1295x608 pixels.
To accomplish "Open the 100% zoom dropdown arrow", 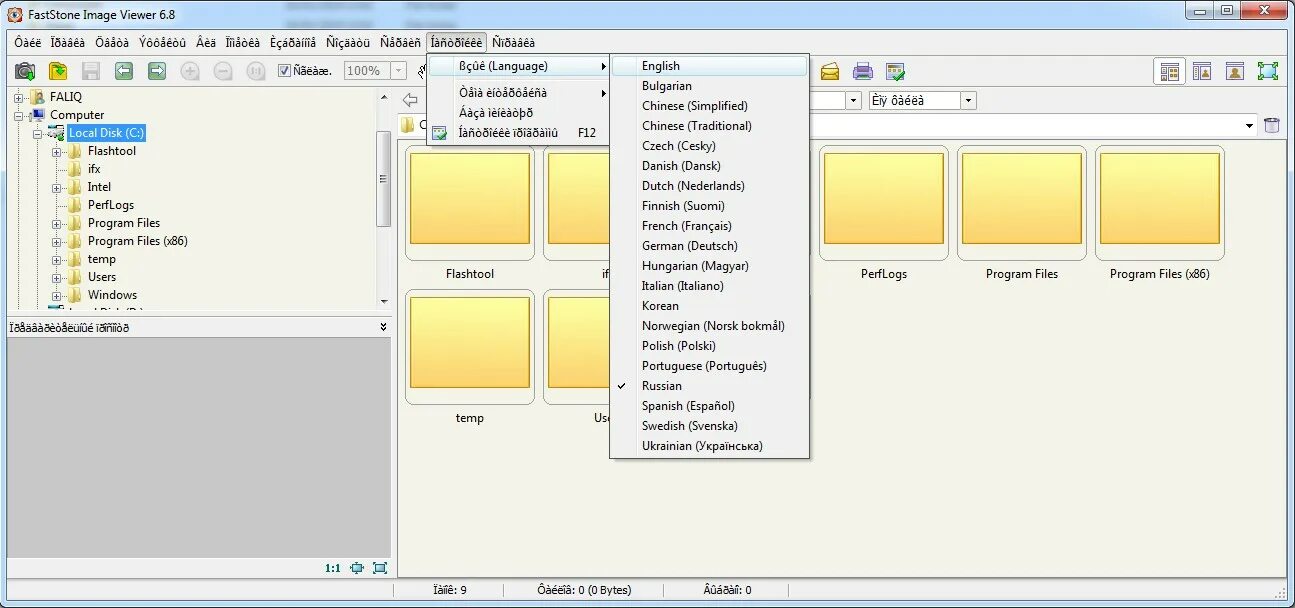I will click(x=399, y=71).
